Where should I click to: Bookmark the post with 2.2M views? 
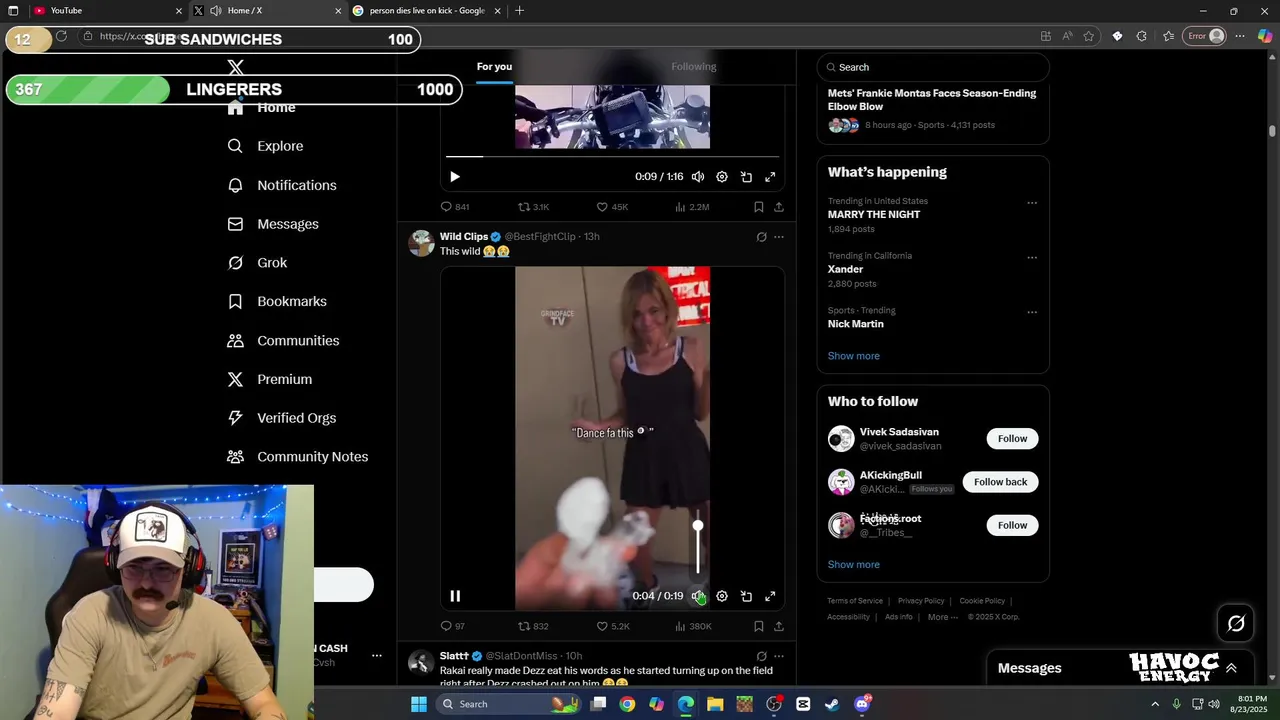(x=759, y=207)
